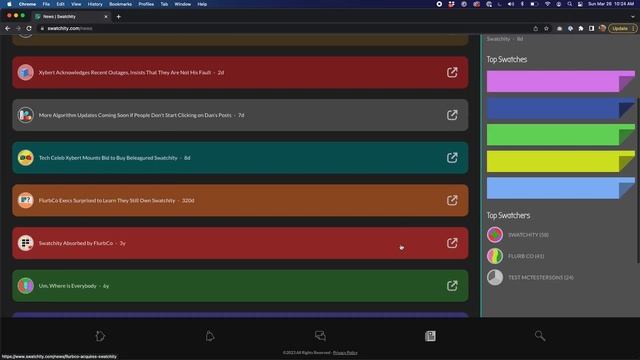Click avatar on More Algorithm Updates post

(25, 115)
